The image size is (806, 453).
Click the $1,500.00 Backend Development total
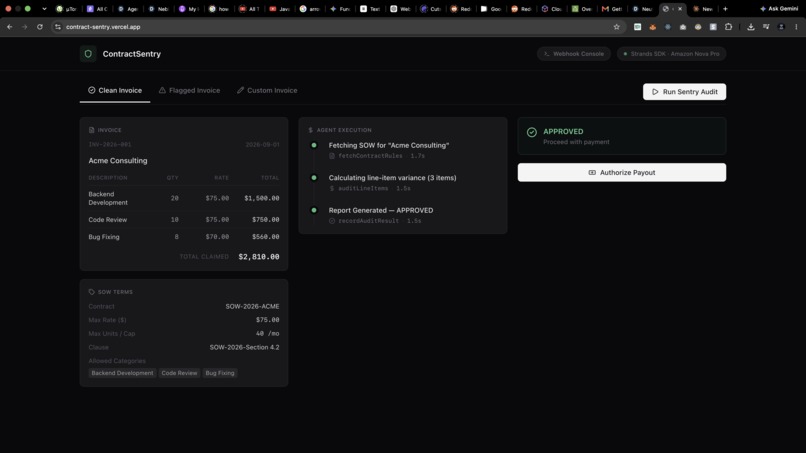click(x=262, y=198)
